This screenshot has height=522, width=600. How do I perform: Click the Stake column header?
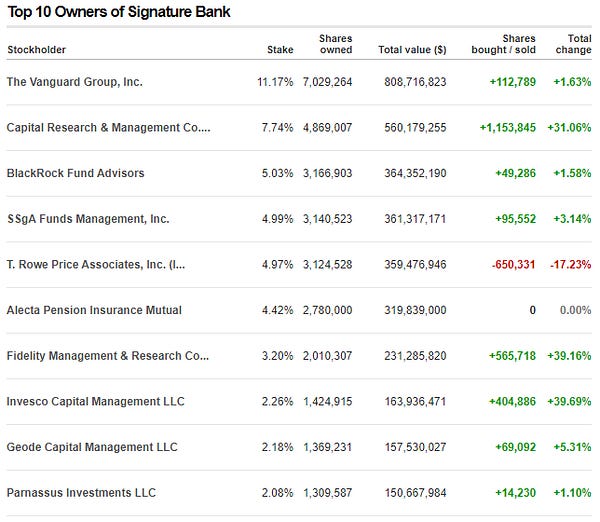[x=280, y=50]
